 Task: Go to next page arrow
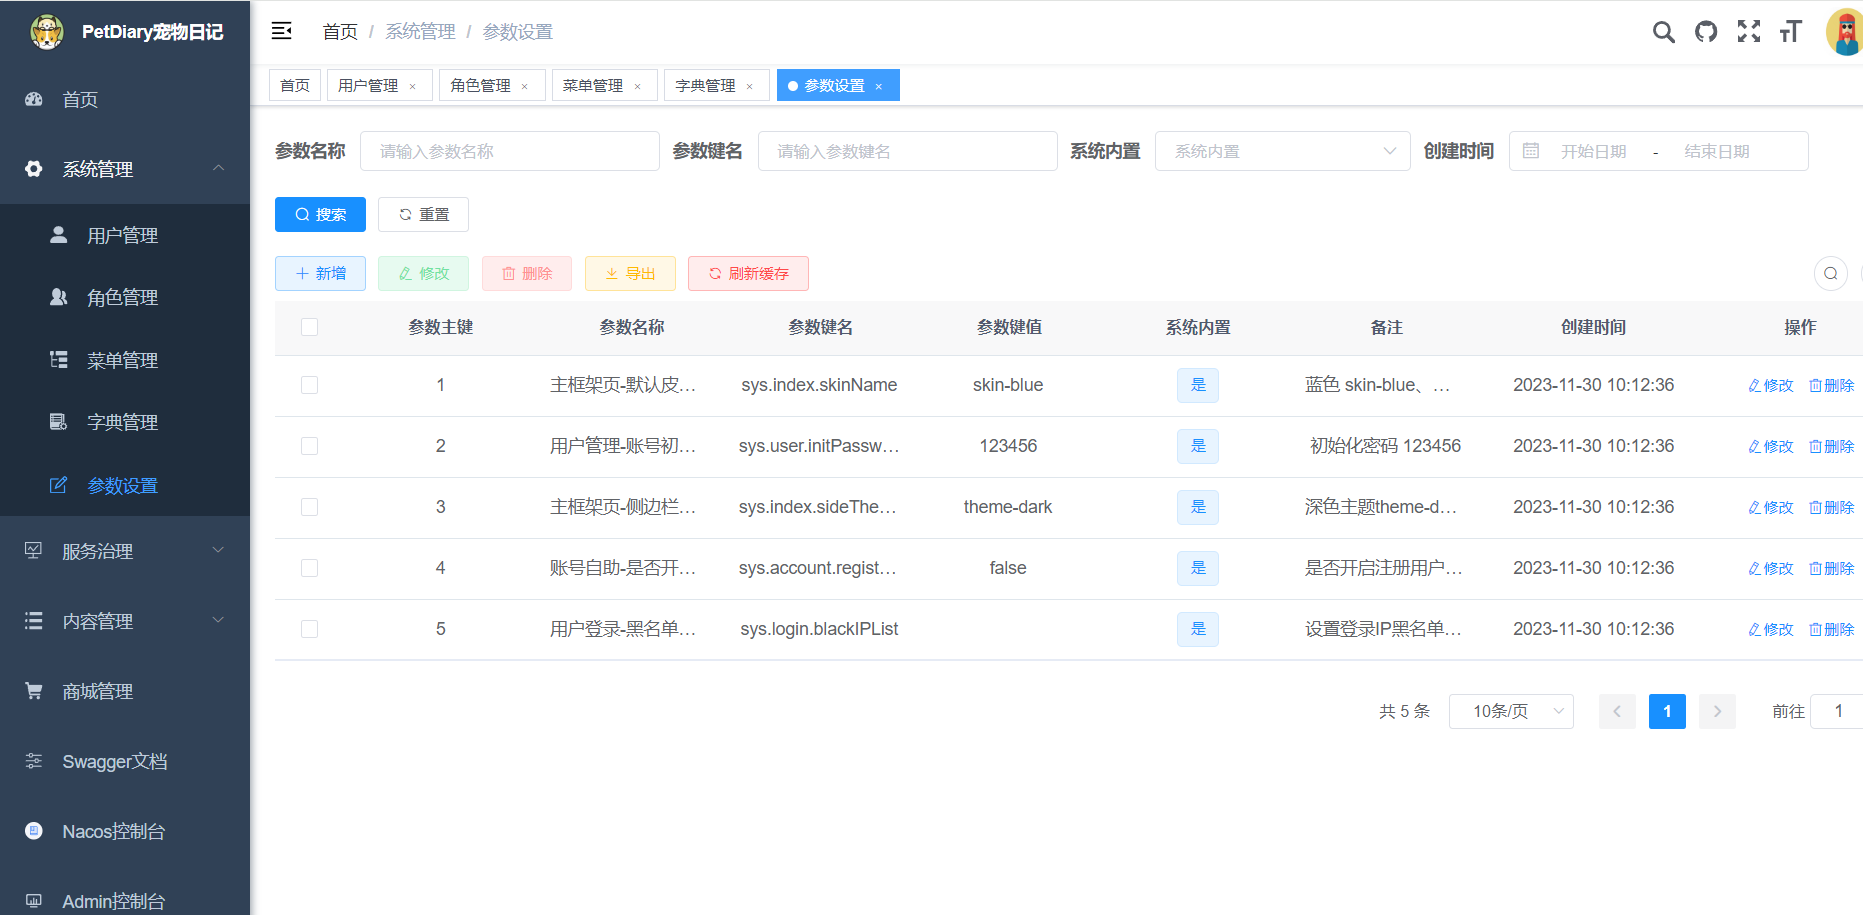(1717, 711)
